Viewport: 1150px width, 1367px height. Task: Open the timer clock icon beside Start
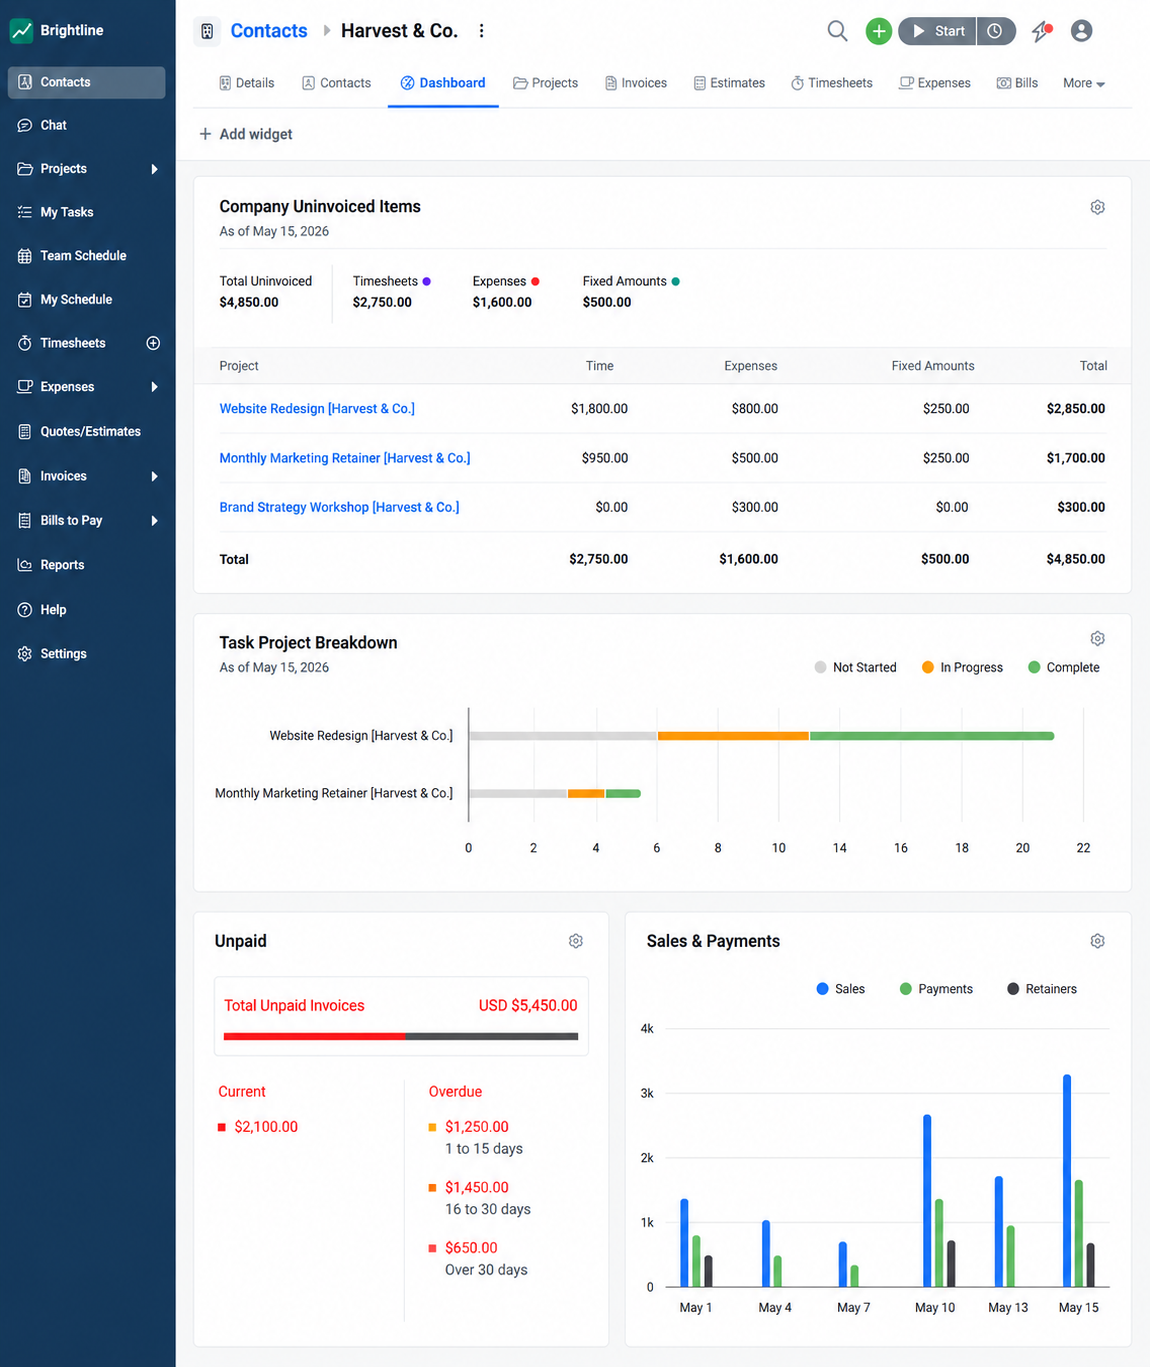tap(995, 31)
